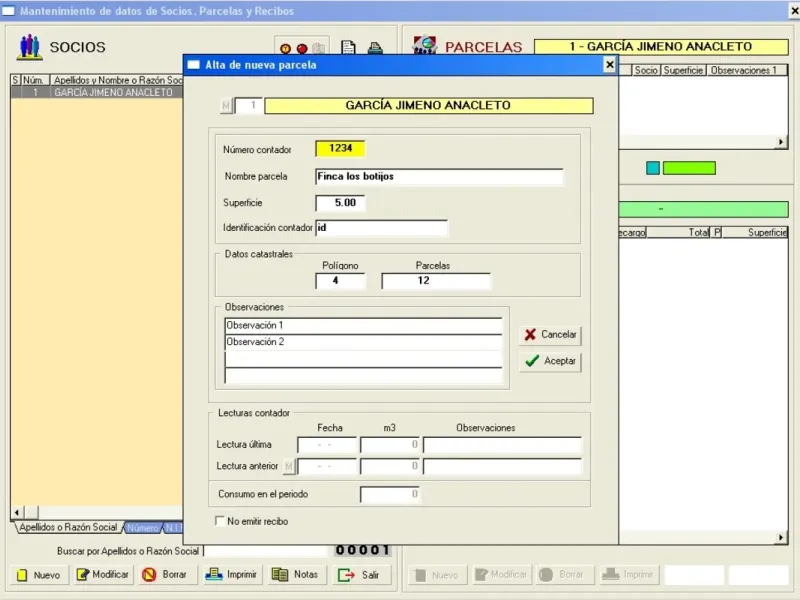This screenshot has height=600, width=800.
Task: Click the Socios list left scroll arrow
Action: coord(17,512)
